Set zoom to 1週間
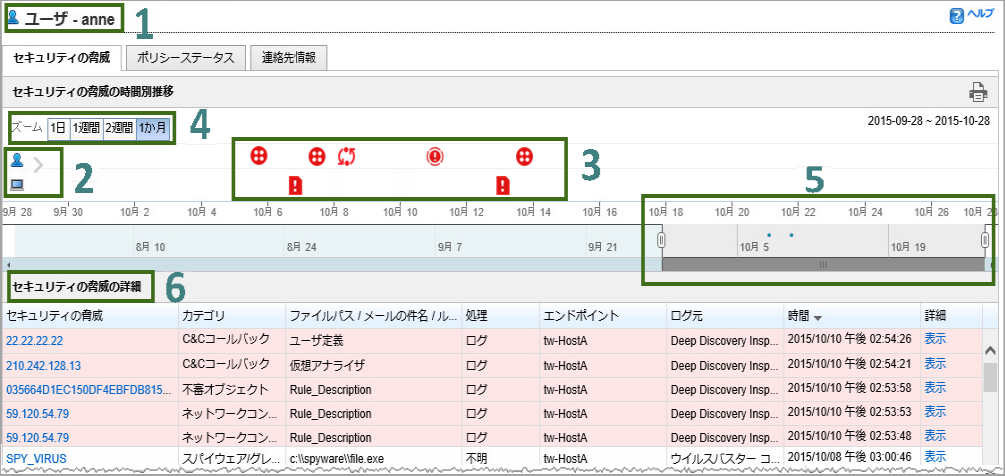Image resolution: width=1005 pixels, height=476 pixels. coord(85,128)
